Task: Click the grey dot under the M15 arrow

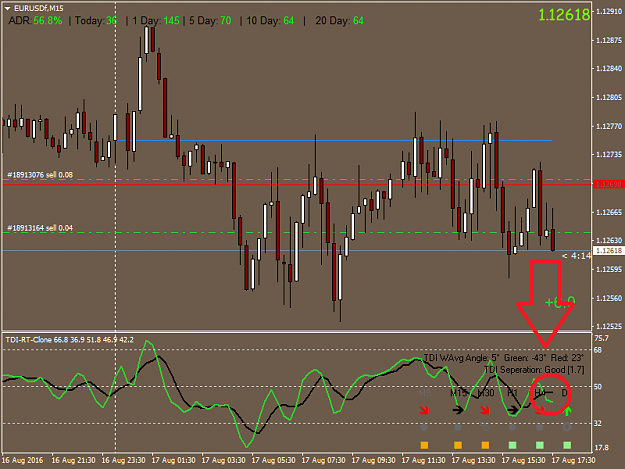Action: pyautogui.click(x=458, y=427)
